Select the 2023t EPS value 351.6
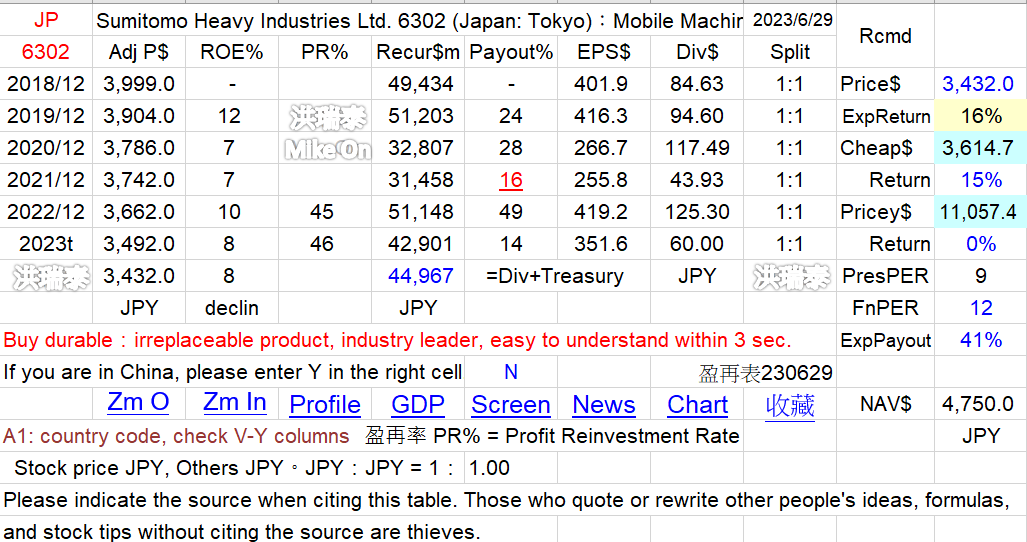Viewport: 1027px width, 542px height. pyautogui.click(x=604, y=244)
